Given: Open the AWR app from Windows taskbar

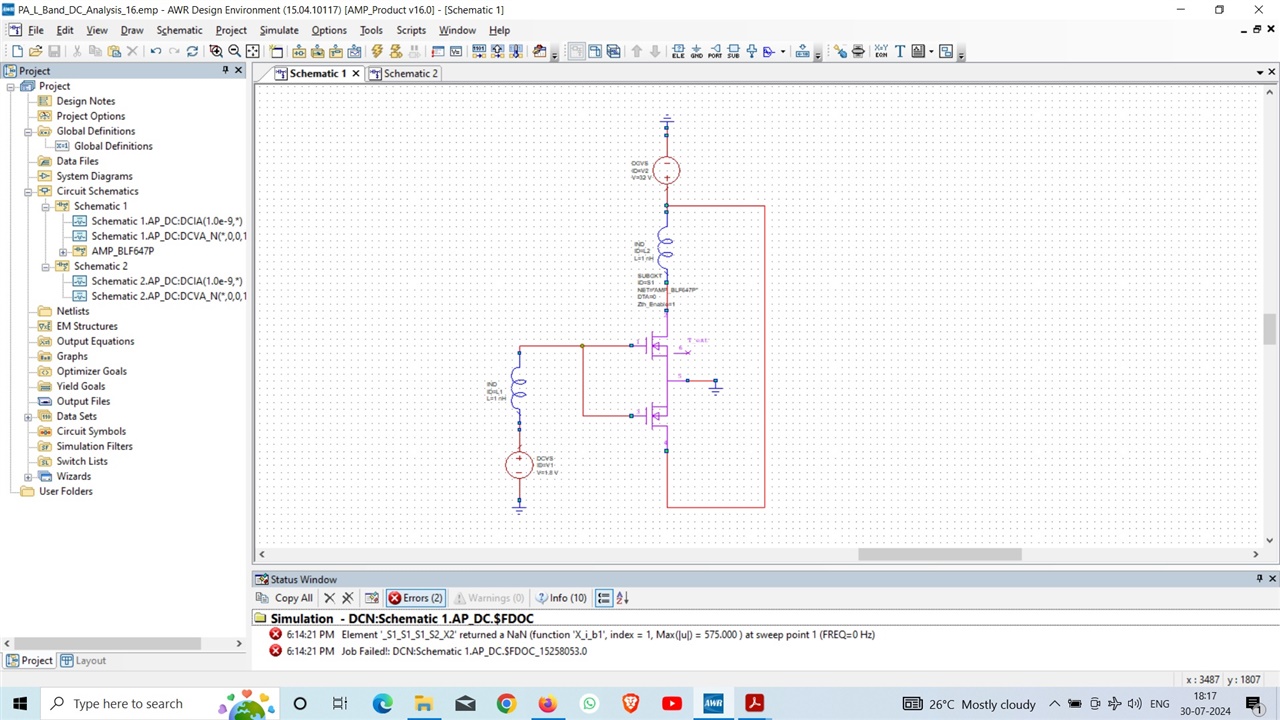Looking at the screenshot, I should click(x=713, y=703).
